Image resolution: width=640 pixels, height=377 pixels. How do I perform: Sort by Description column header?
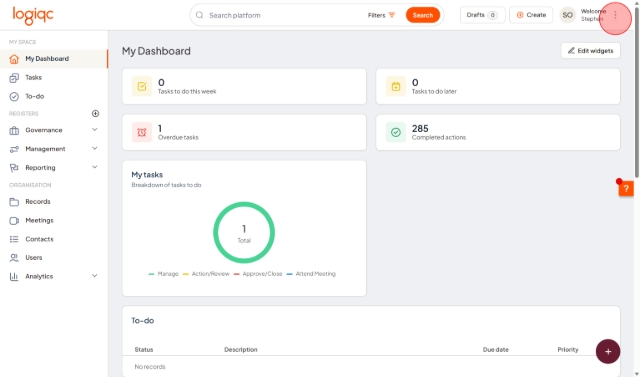point(240,350)
